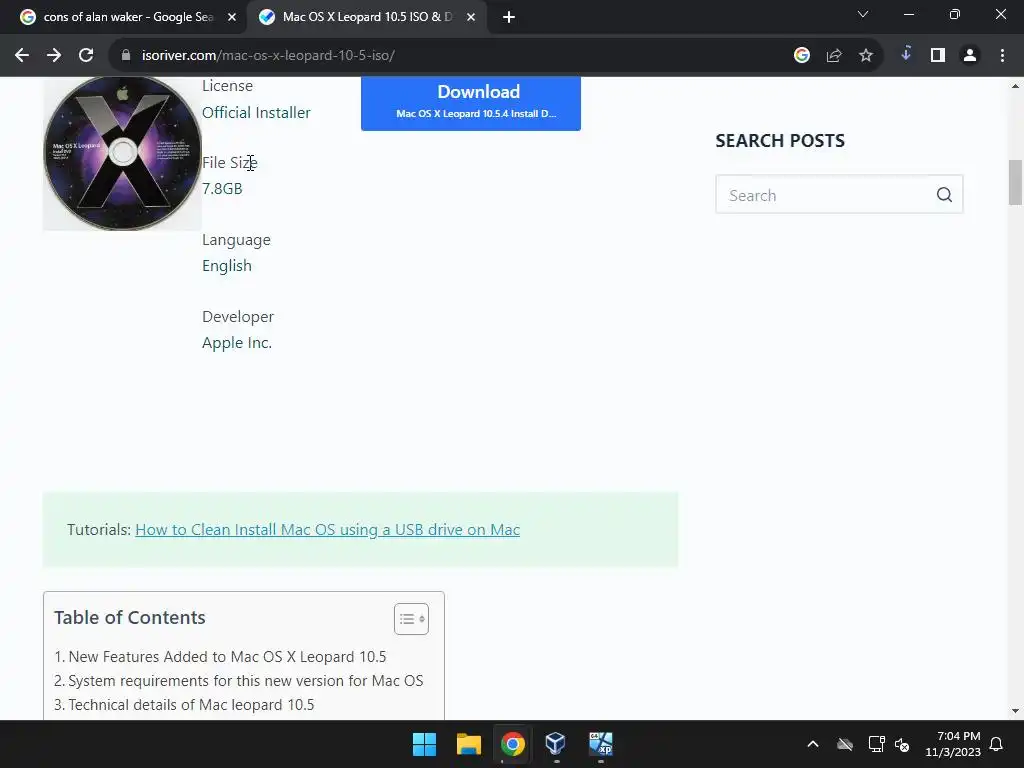Go back to the previous page

[22, 56]
